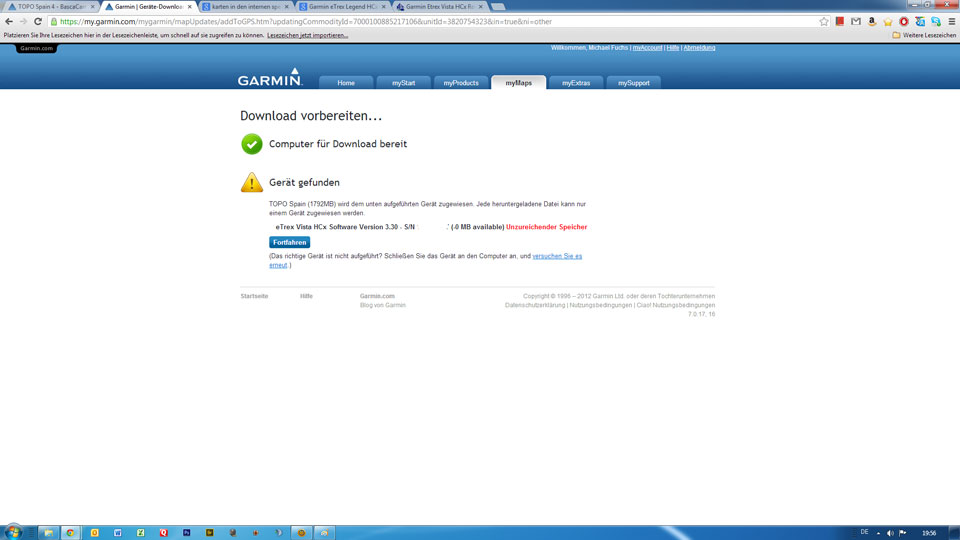Screen dimensions: 960x540
Task: Click the yellow warning triangle icon
Action: point(252,182)
